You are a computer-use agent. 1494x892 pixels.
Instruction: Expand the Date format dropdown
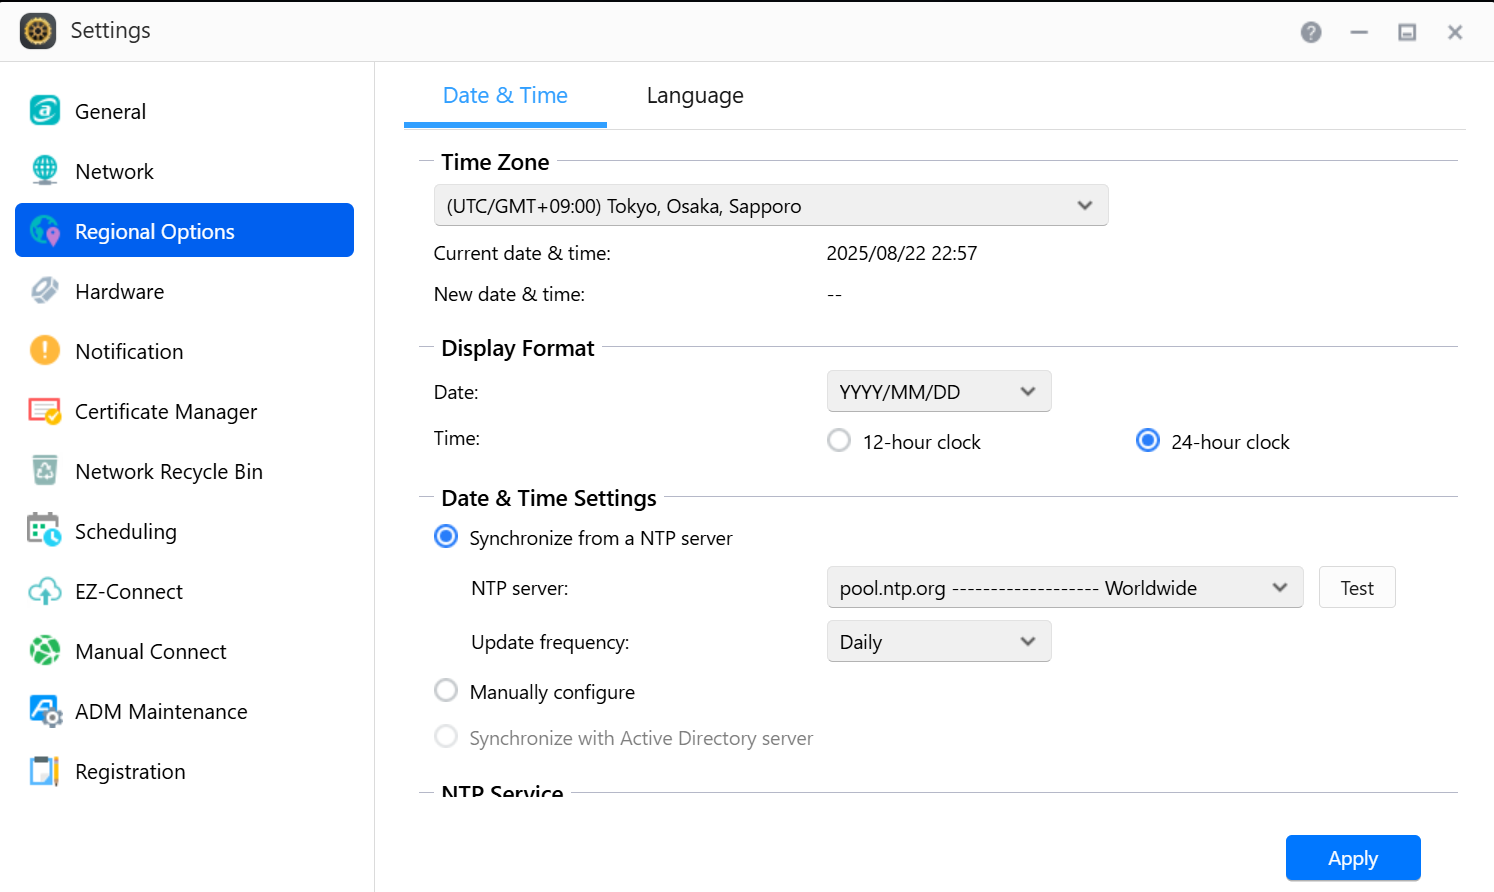click(938, 392)
